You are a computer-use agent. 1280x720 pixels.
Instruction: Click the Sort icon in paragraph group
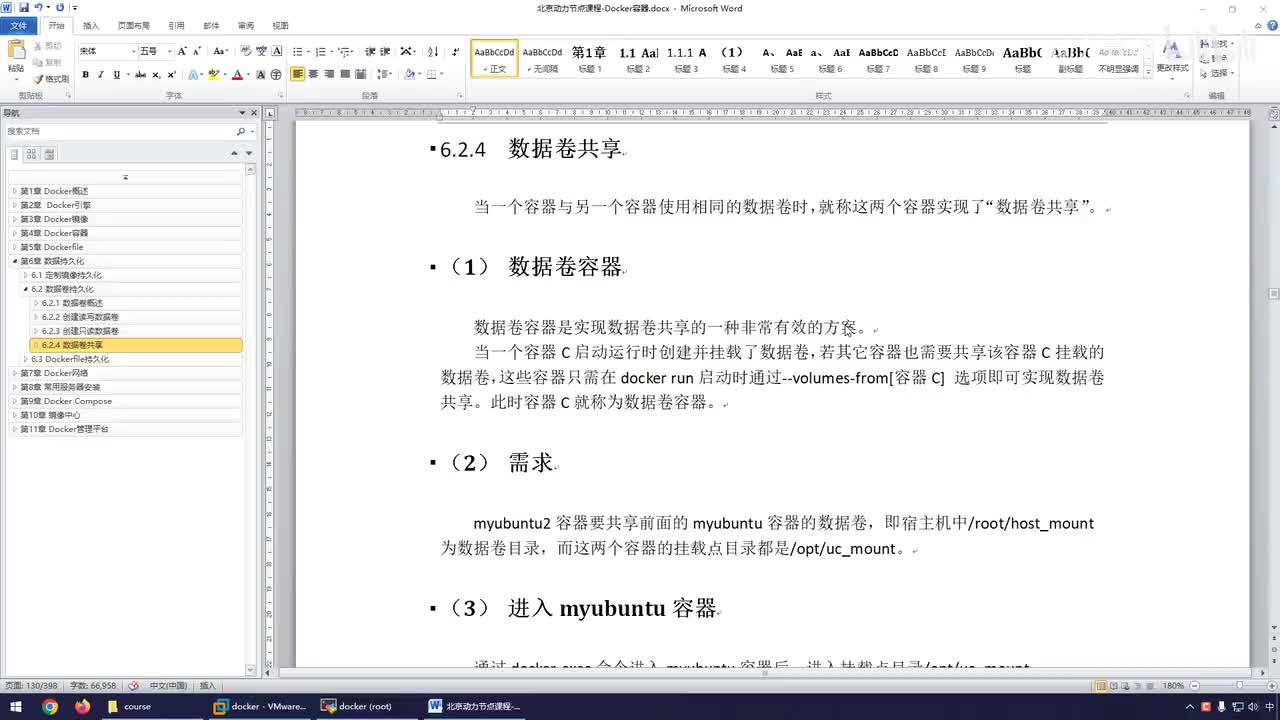click(433, 51)
